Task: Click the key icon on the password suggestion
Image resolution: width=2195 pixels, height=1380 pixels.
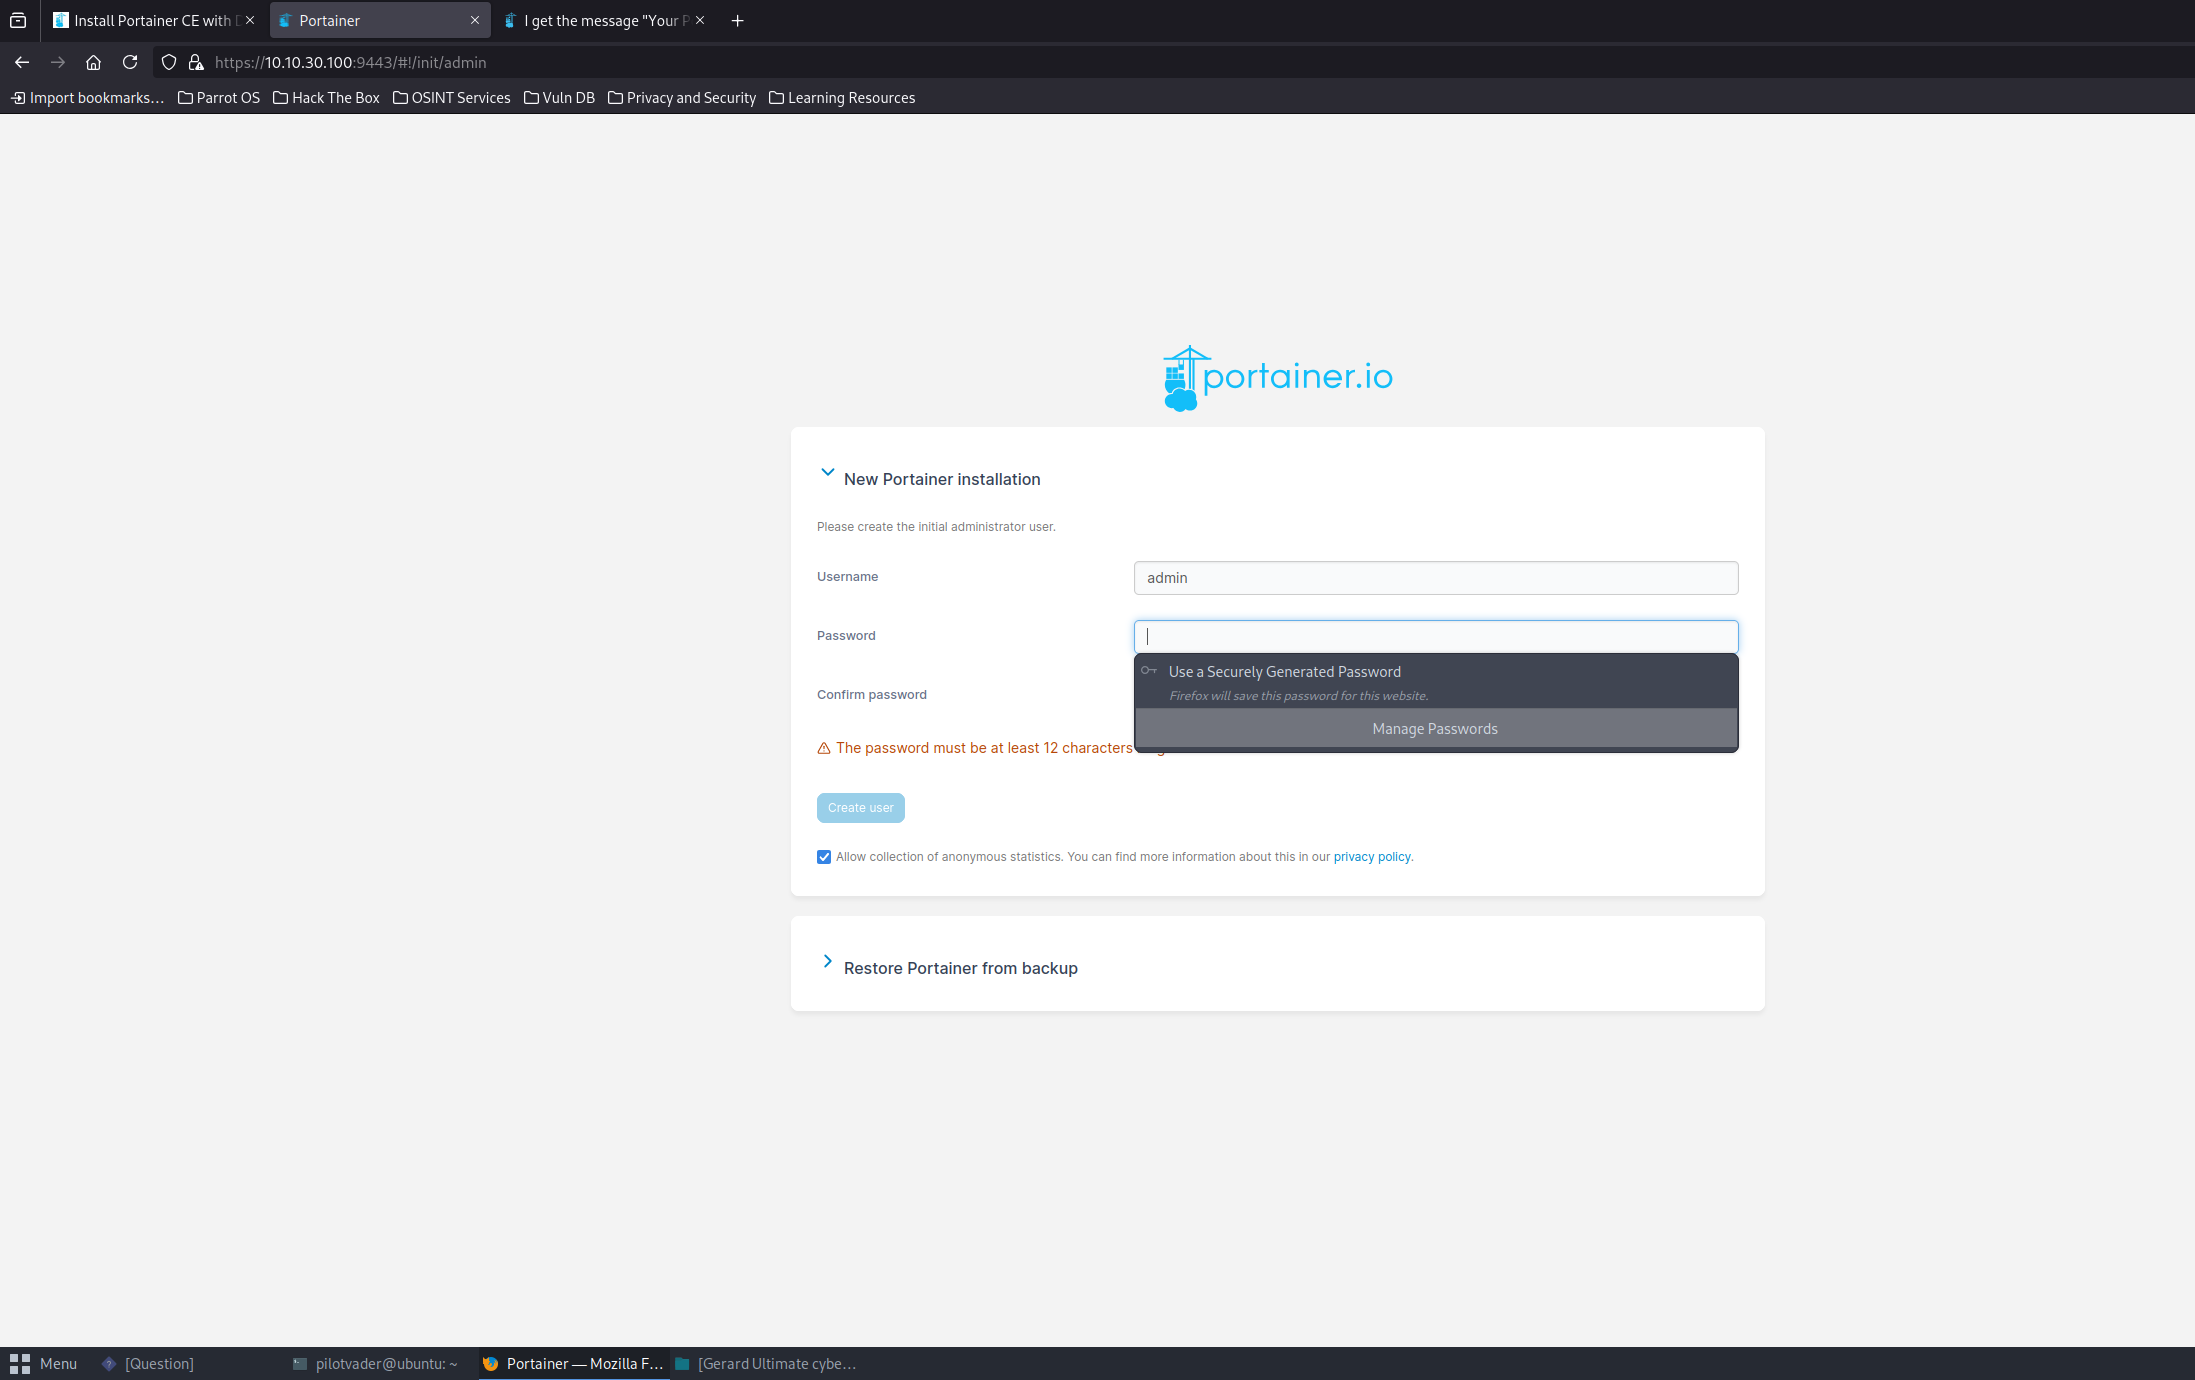Action: pos(1151,672)
